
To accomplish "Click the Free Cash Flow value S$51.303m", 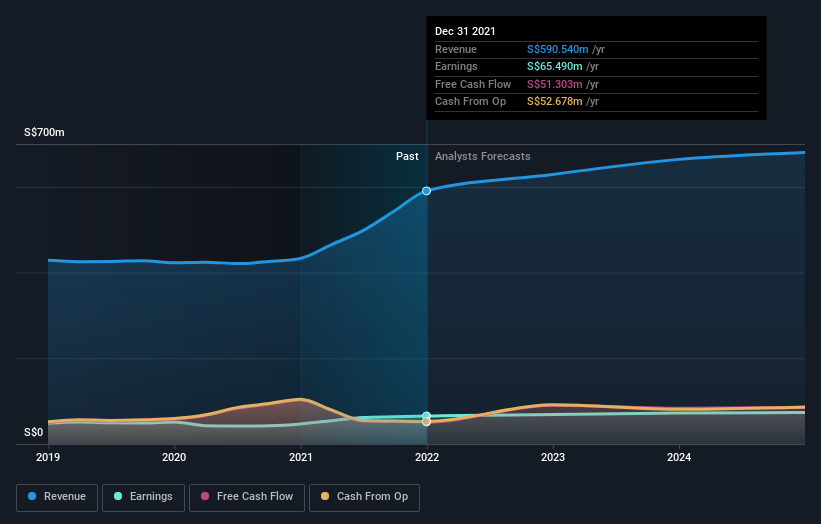I will (x=554, y=84).
